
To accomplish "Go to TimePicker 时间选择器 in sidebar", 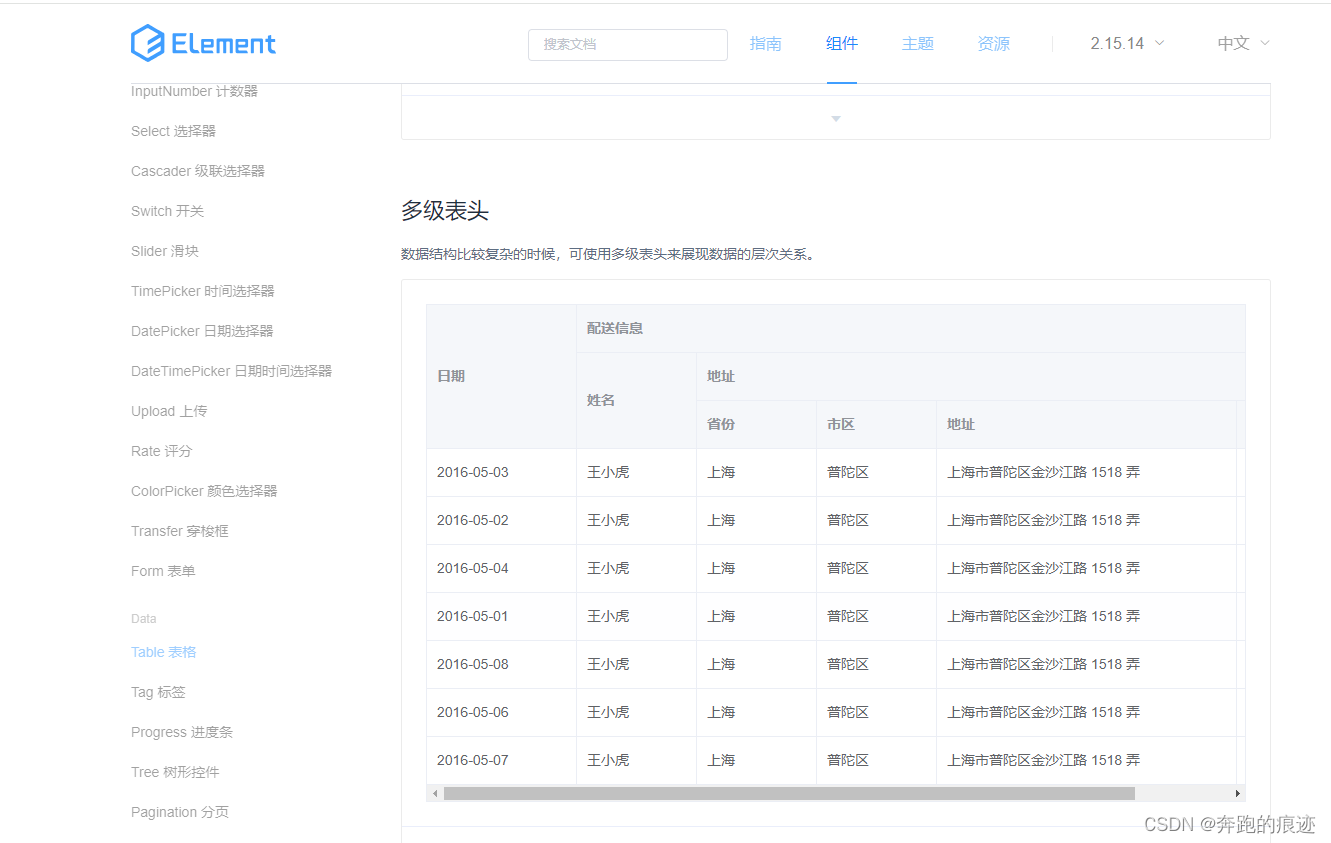I will [x=203, y=291].
